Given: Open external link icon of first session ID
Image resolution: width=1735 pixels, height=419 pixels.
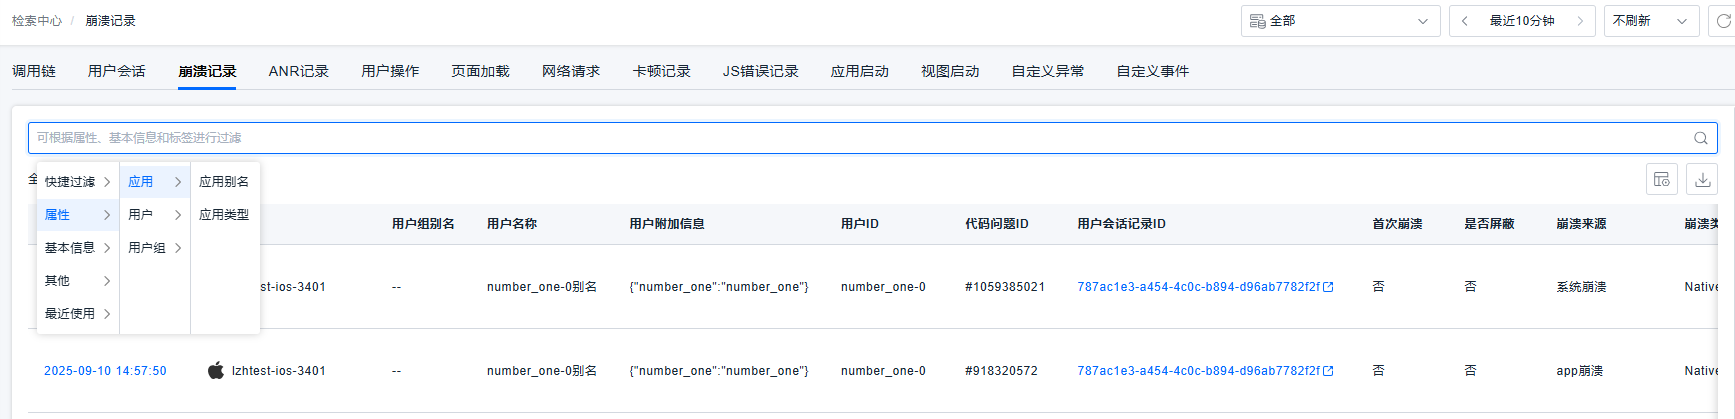Looking at the screenshot, I should tap(1328, 287).
